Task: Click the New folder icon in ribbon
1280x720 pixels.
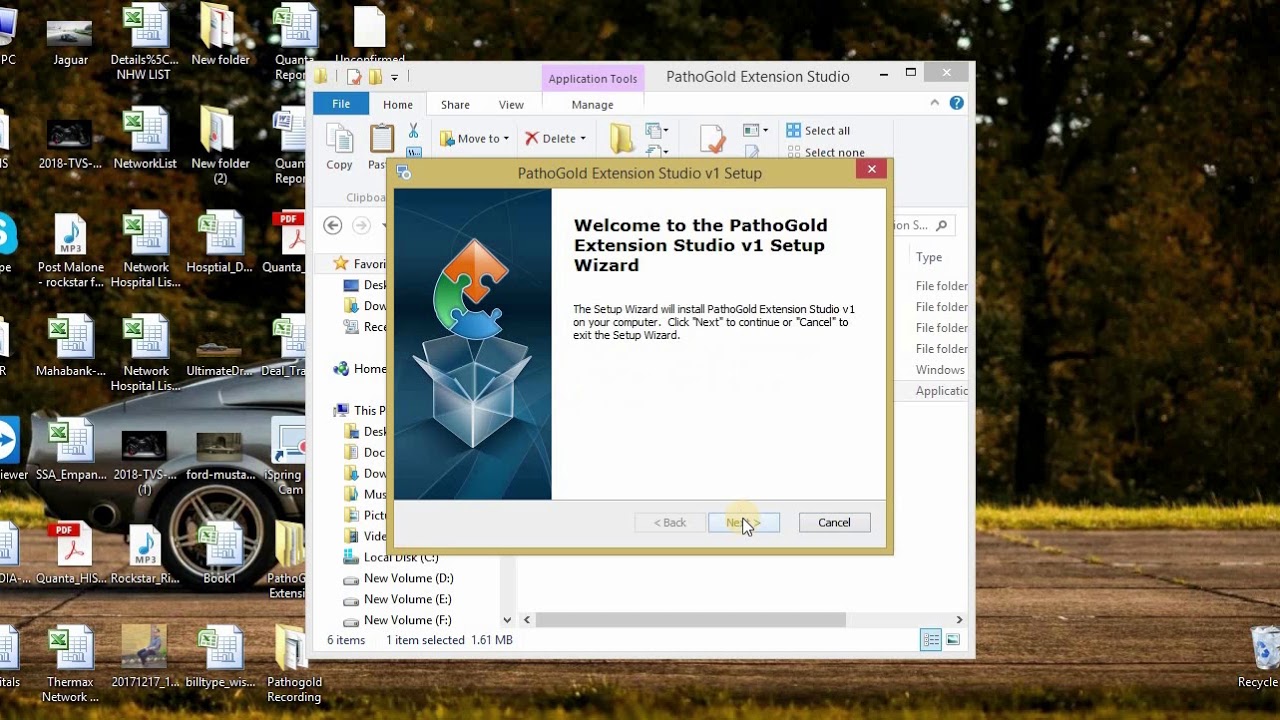Action: (x=622, y=138)
